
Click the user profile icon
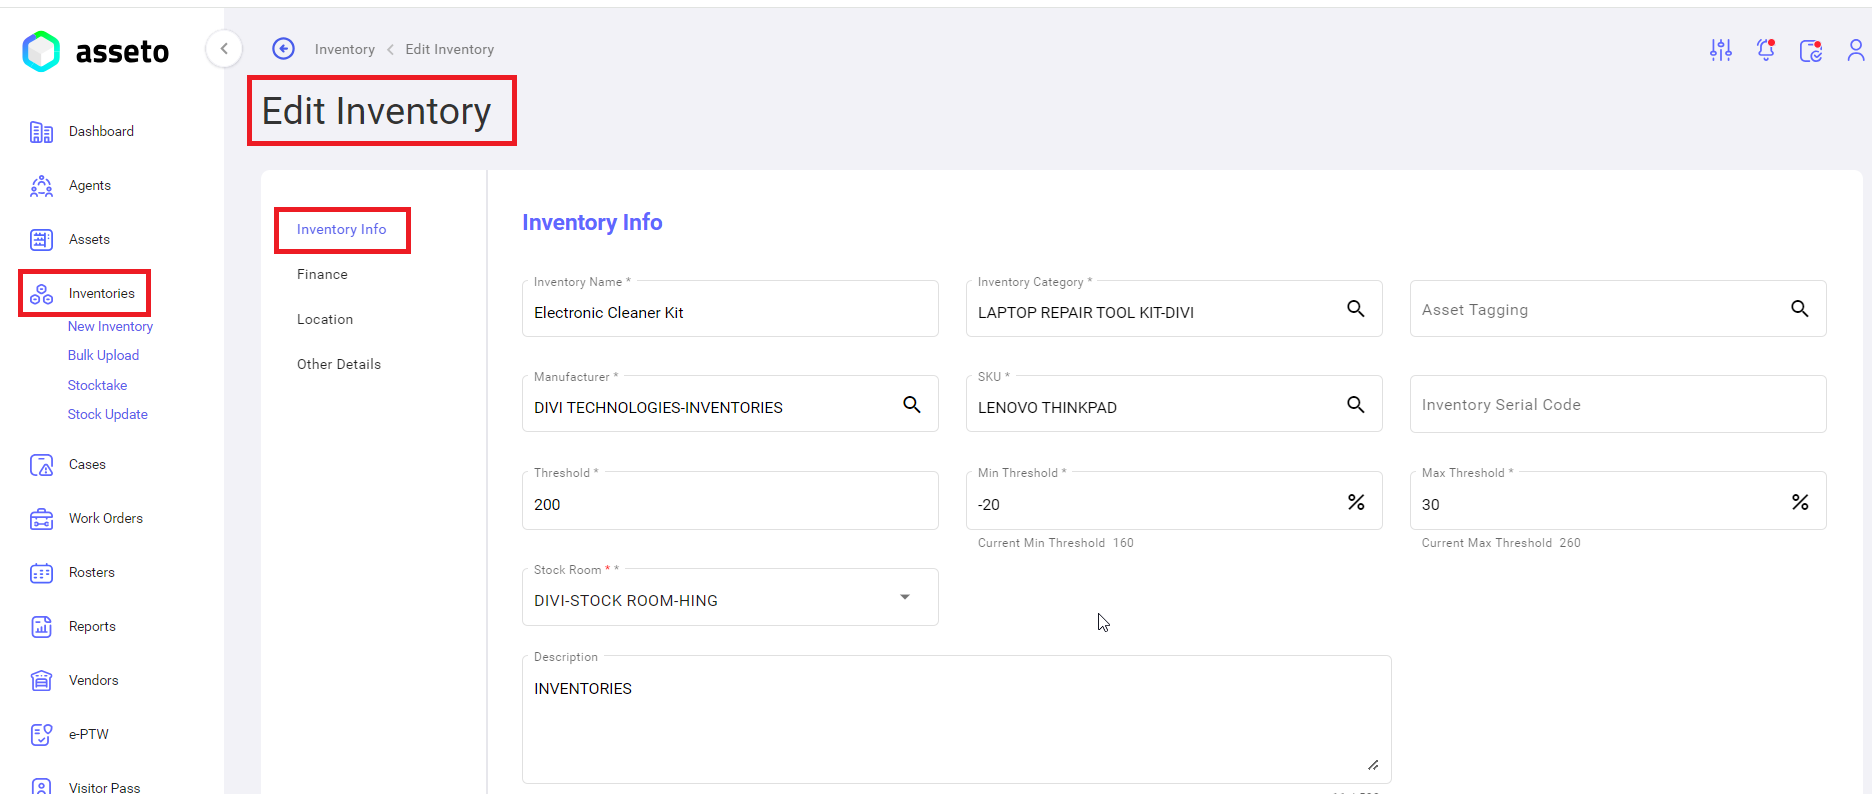[1855, 50]
